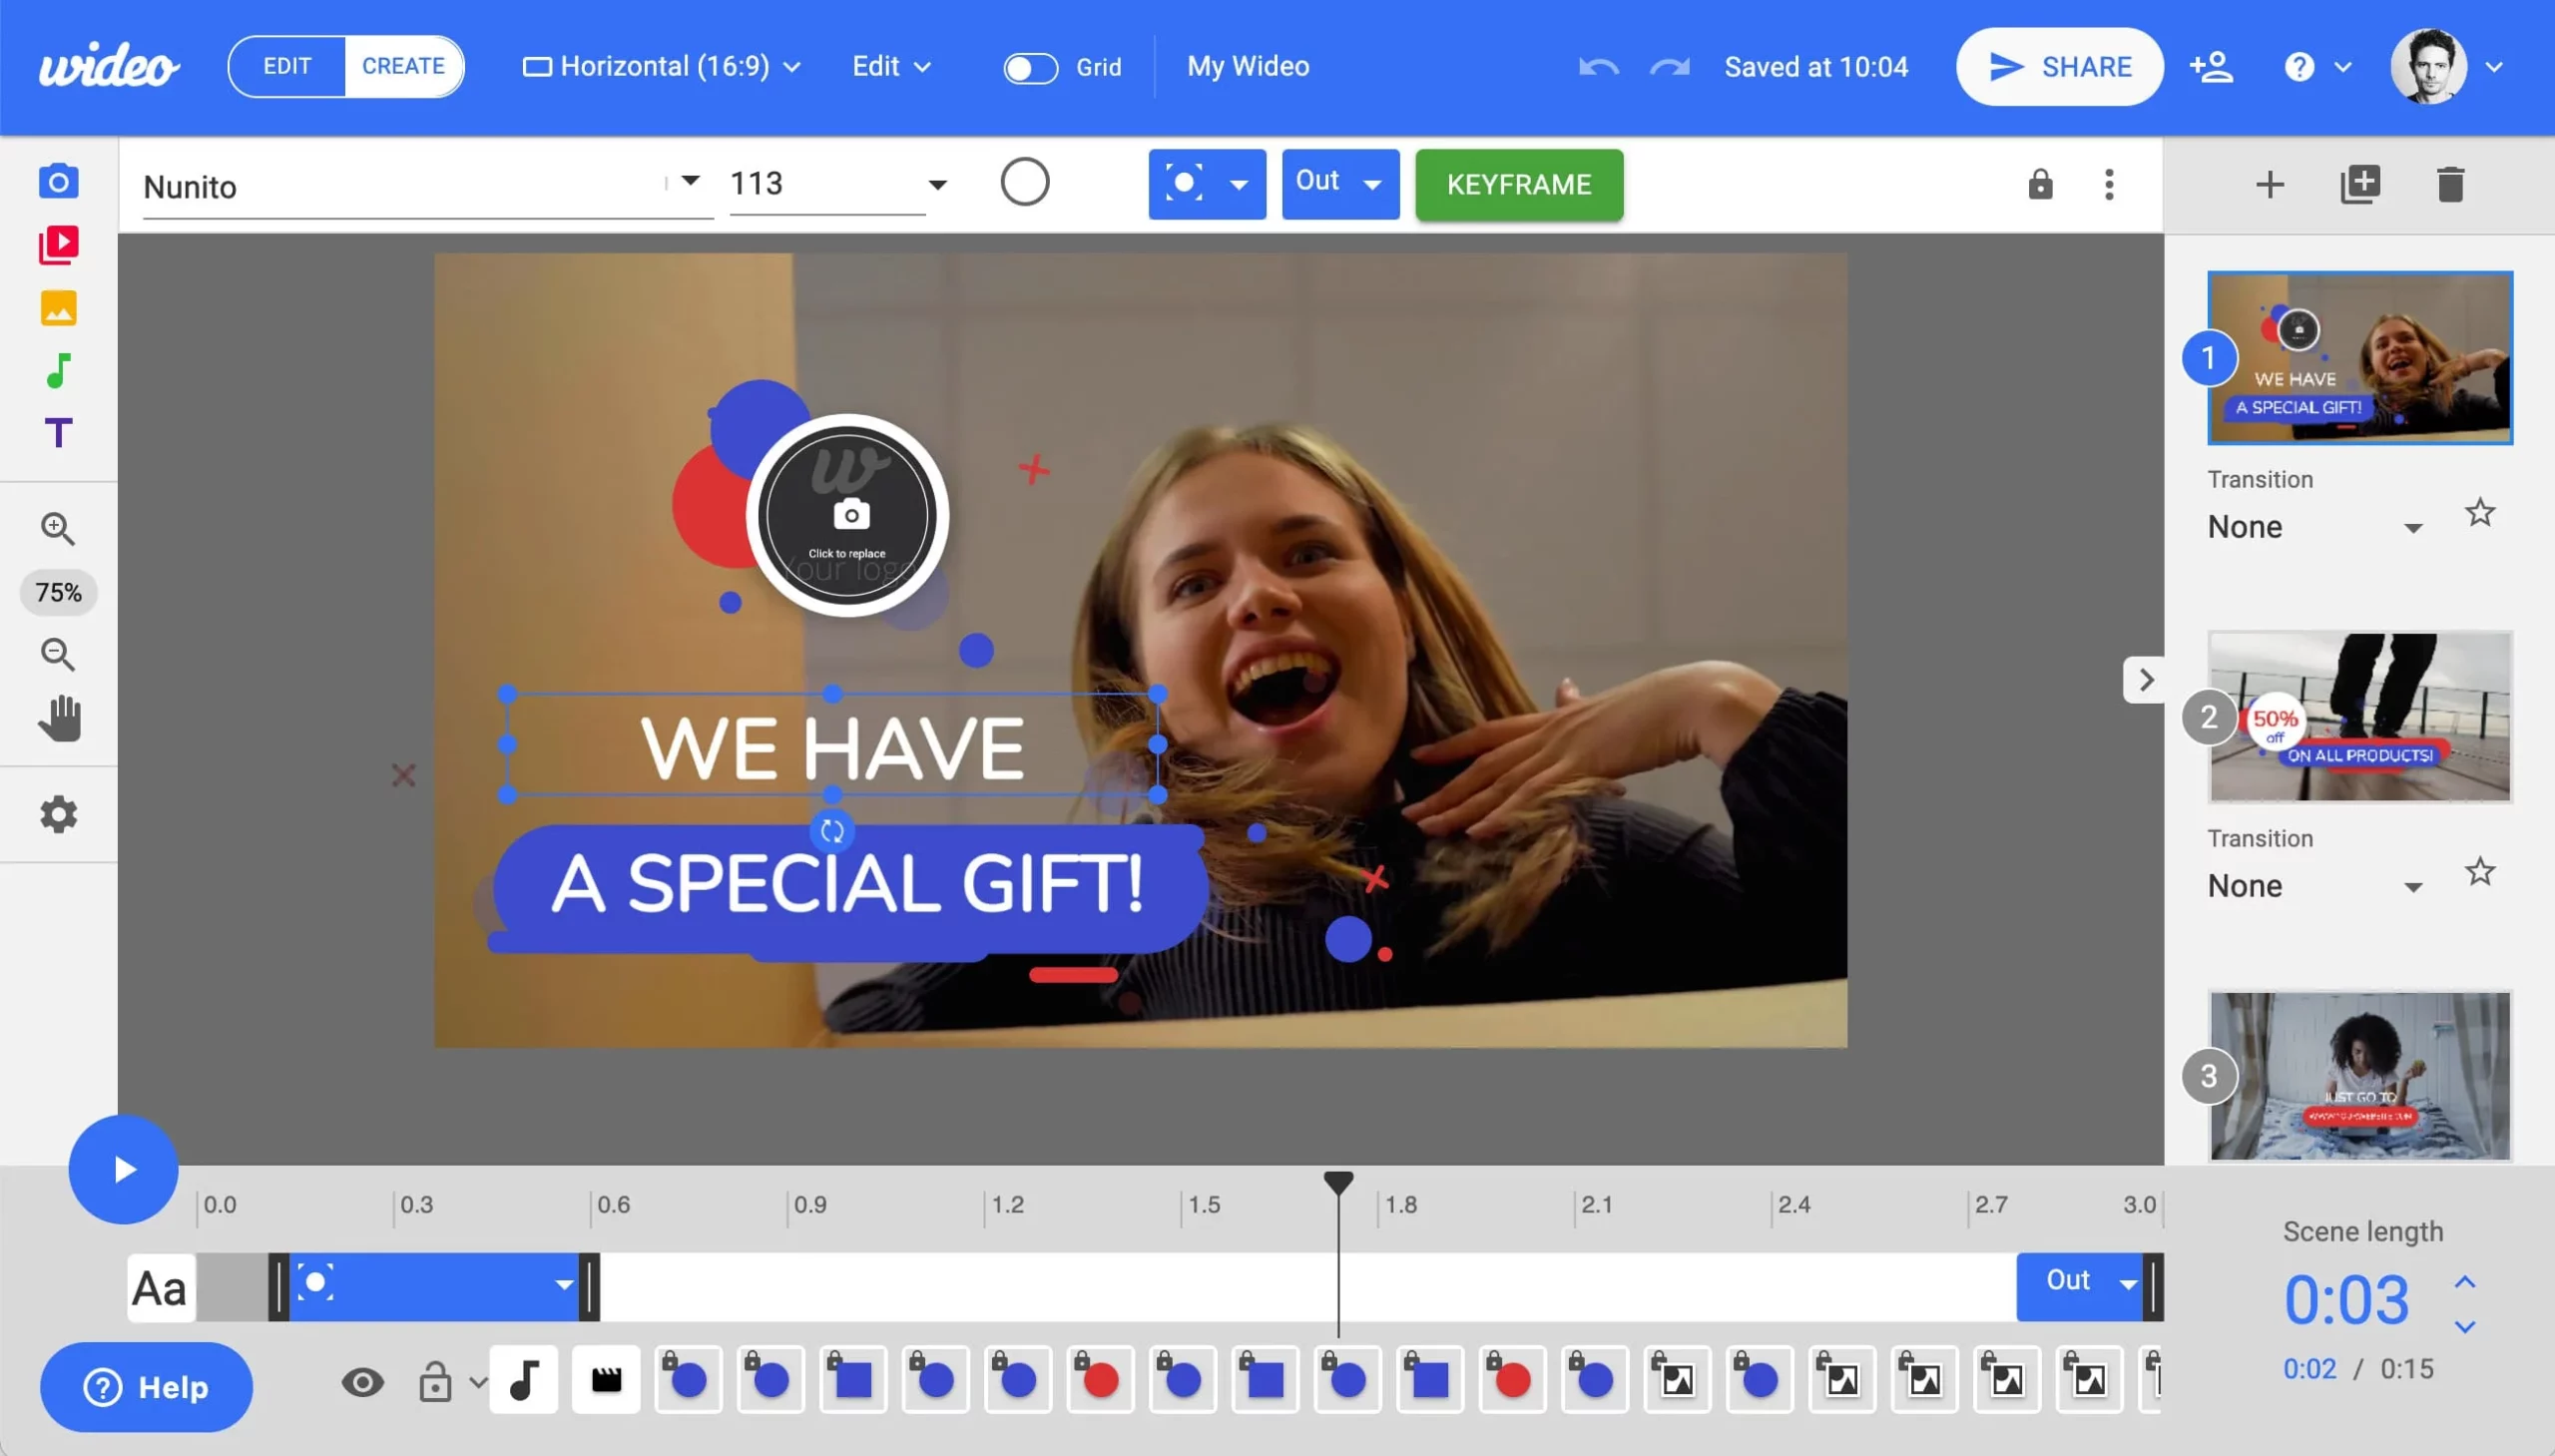Open the Edit menu in header

pos(890,67)
